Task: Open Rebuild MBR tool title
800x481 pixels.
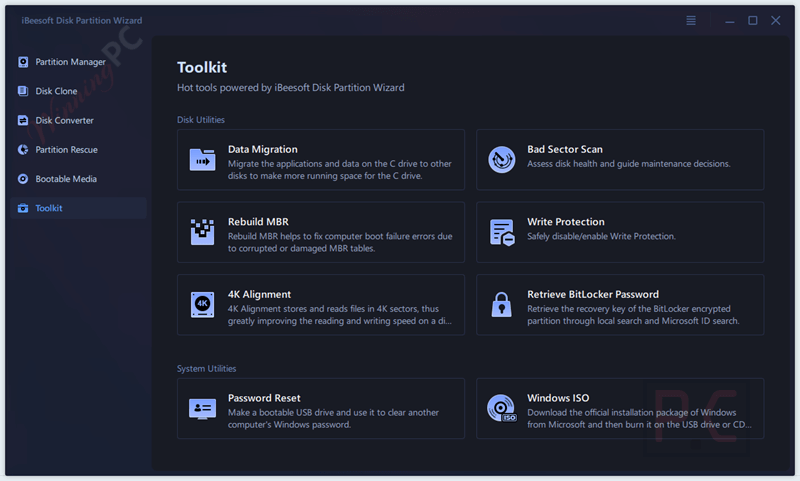Action: coord(258,222)
